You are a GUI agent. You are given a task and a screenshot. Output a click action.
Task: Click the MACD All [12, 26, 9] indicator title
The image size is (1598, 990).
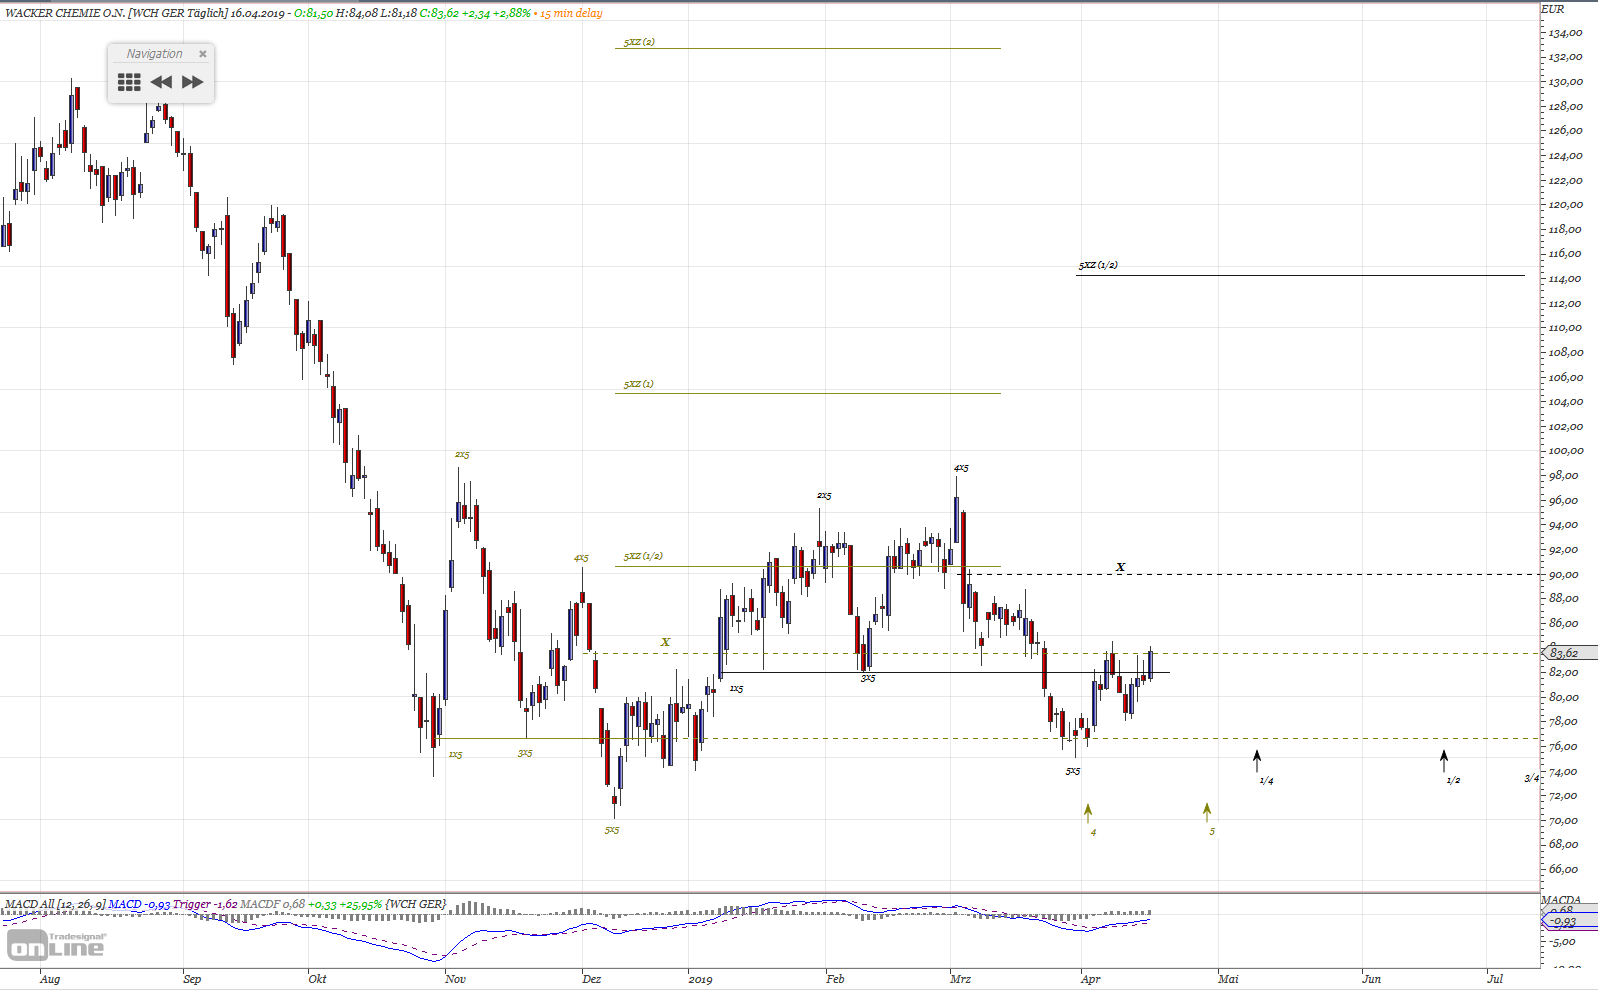click(x=55, y=904)
